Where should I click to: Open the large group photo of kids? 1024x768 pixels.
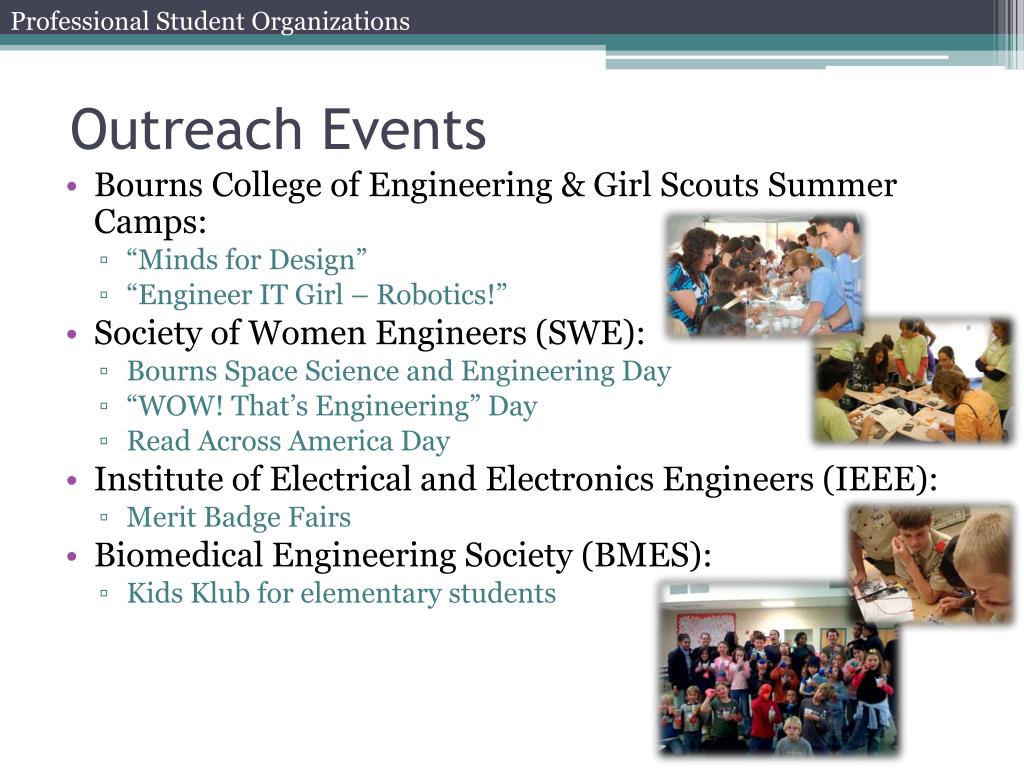pos(778,669)
